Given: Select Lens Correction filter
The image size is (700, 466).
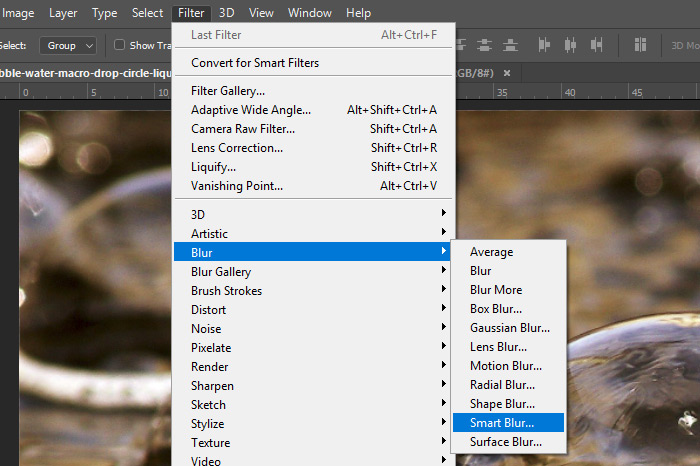Looking at the screenshot, I should (x=313, y=148).
